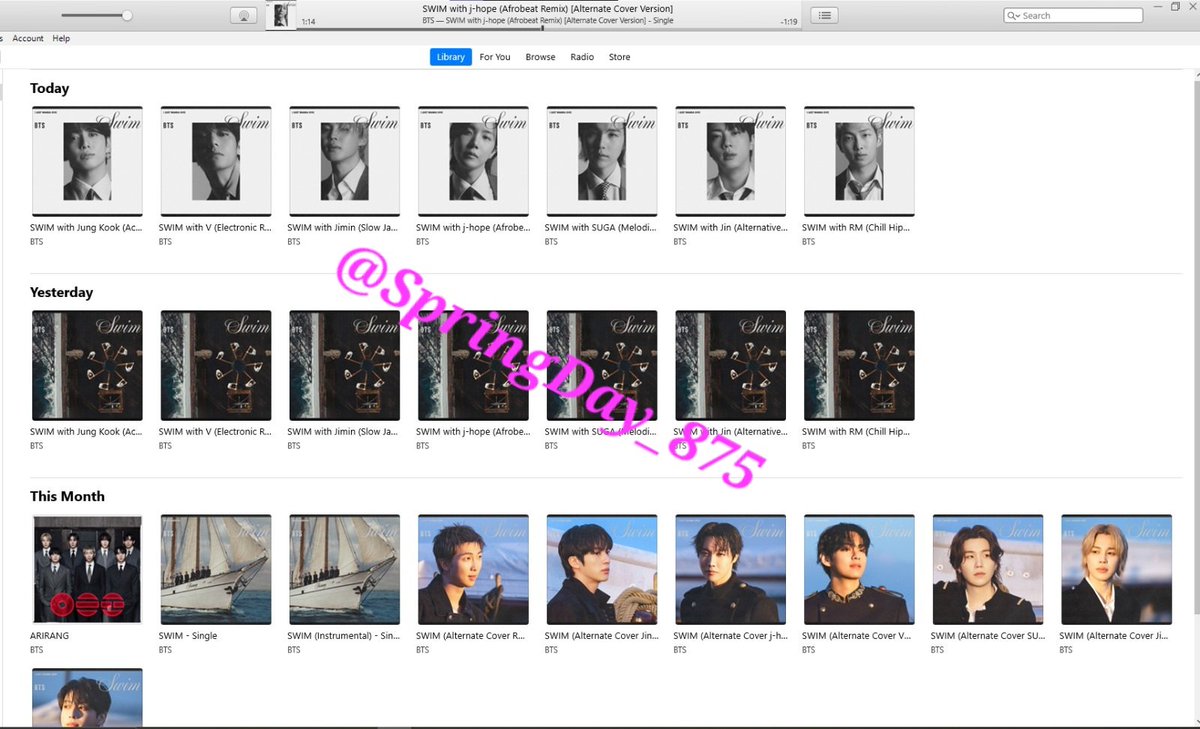Open Today's SWIM with Jung Kook album cover
This screenshot has height=729, width=1200.
[x=87, y=161]
